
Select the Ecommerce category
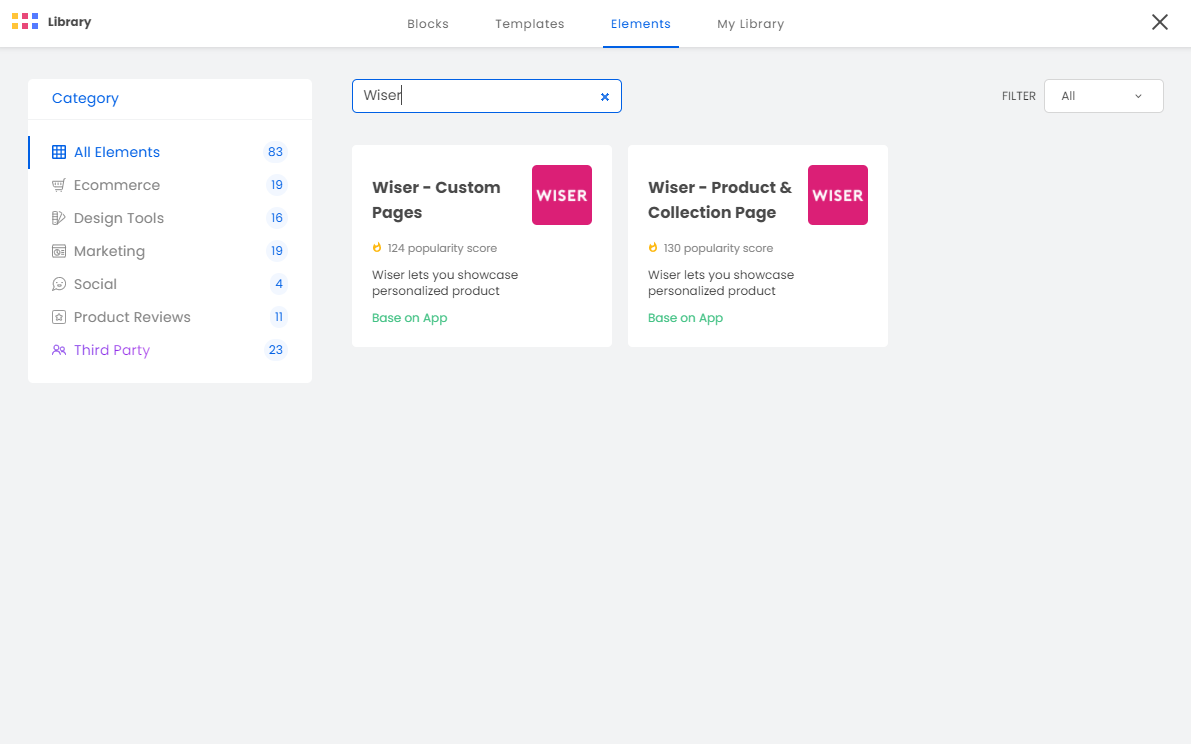click(x=170, y=185)
